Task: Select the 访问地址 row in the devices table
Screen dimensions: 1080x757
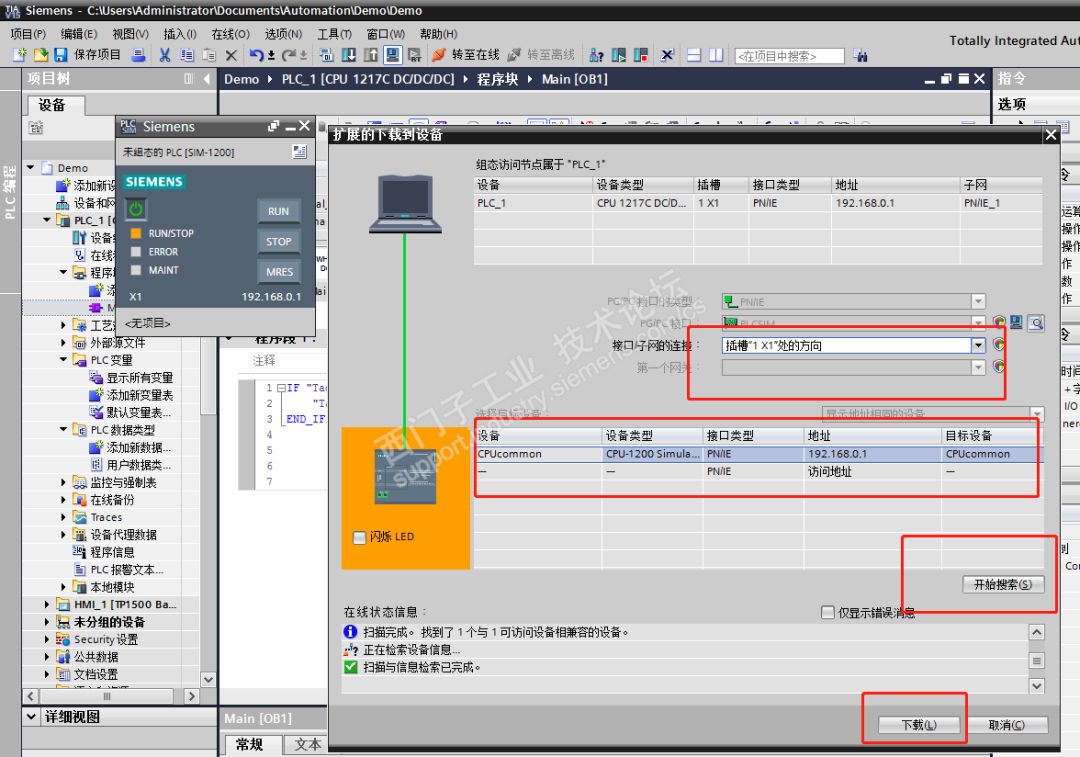Action: click(758, 471)
